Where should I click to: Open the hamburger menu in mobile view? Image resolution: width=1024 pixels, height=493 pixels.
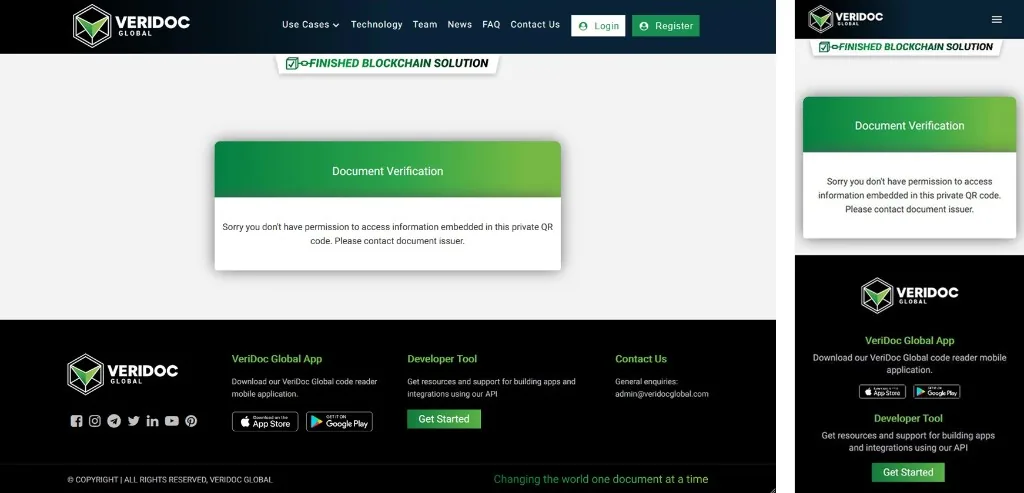pos(997,20)
